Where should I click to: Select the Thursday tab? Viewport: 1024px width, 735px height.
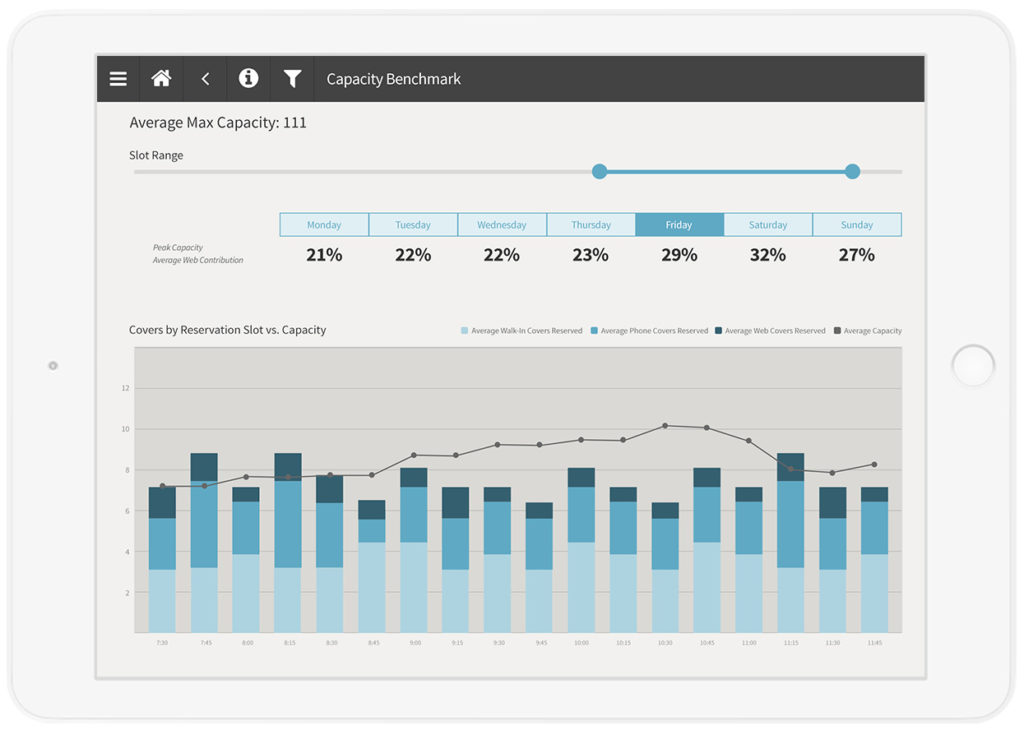click(590, 225)
